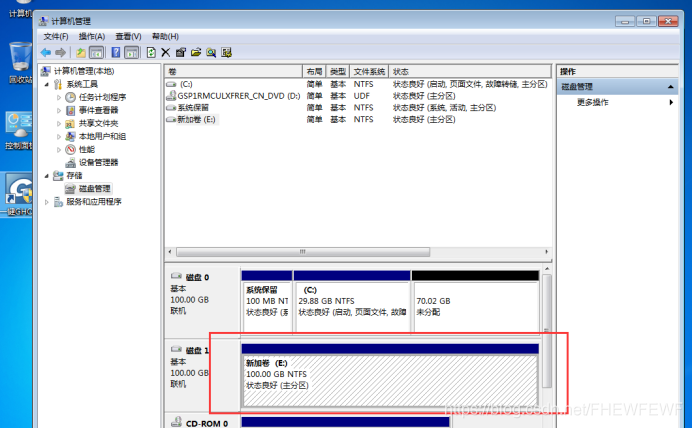Select 事件查看器 icon in tree

point(70,110)
